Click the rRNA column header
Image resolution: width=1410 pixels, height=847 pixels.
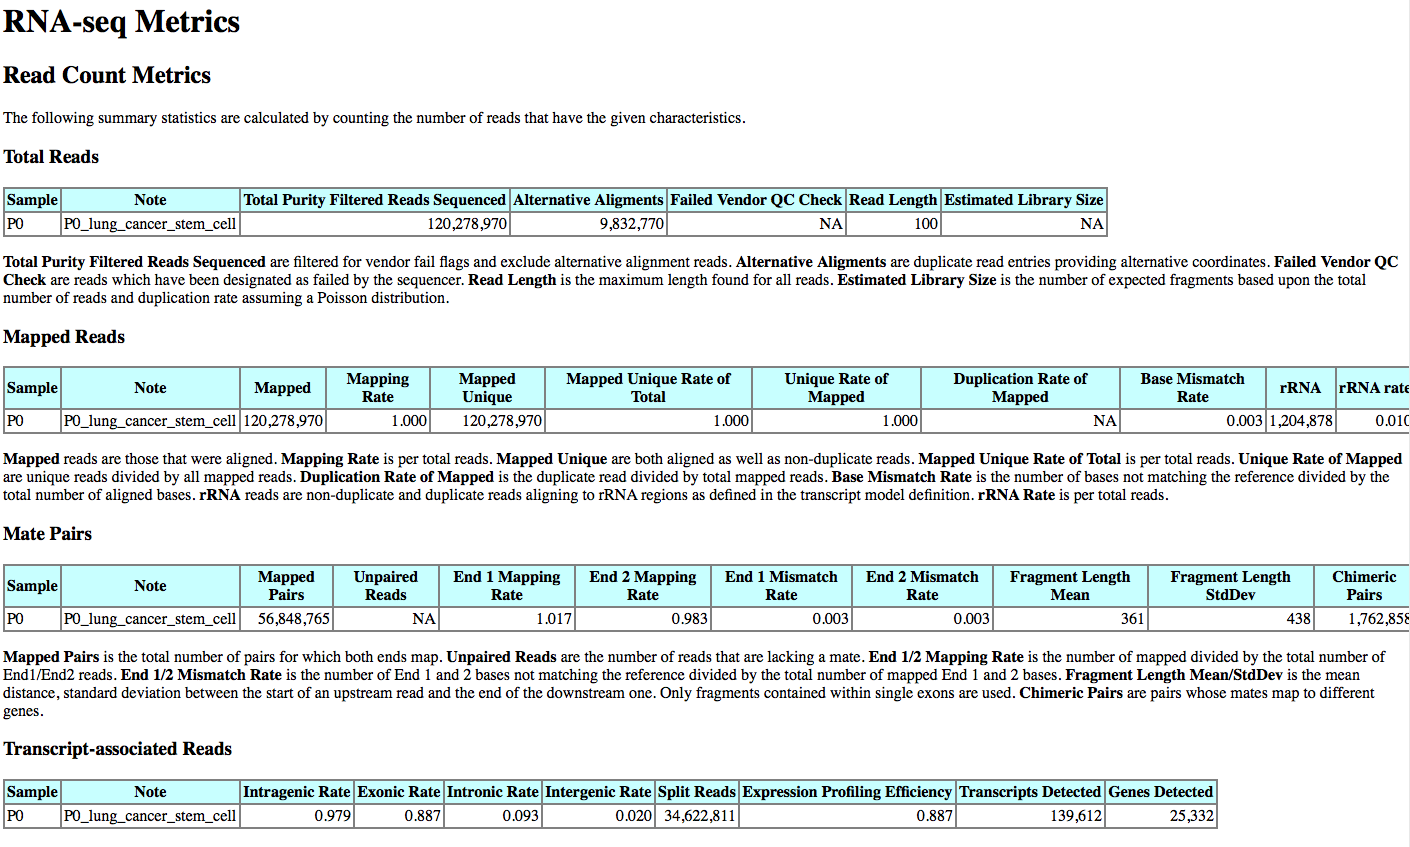click(1300, 388)
